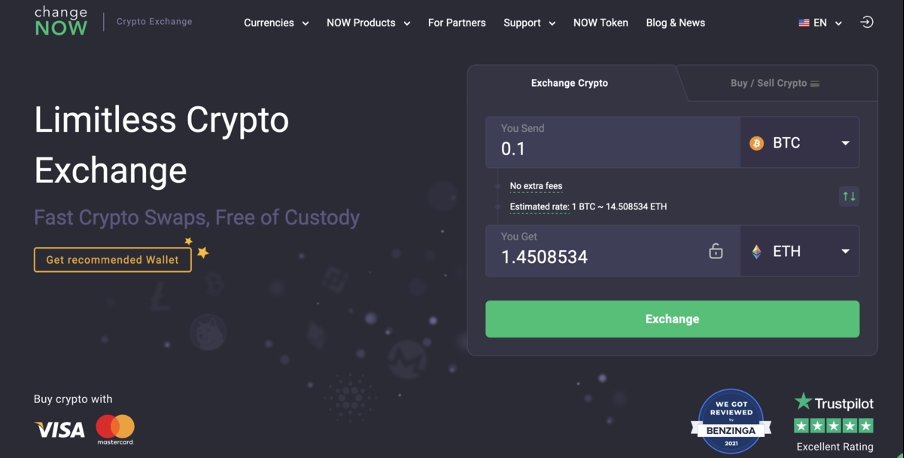
Task: Click Get recommended Wallet button
Action: [112, 260]
